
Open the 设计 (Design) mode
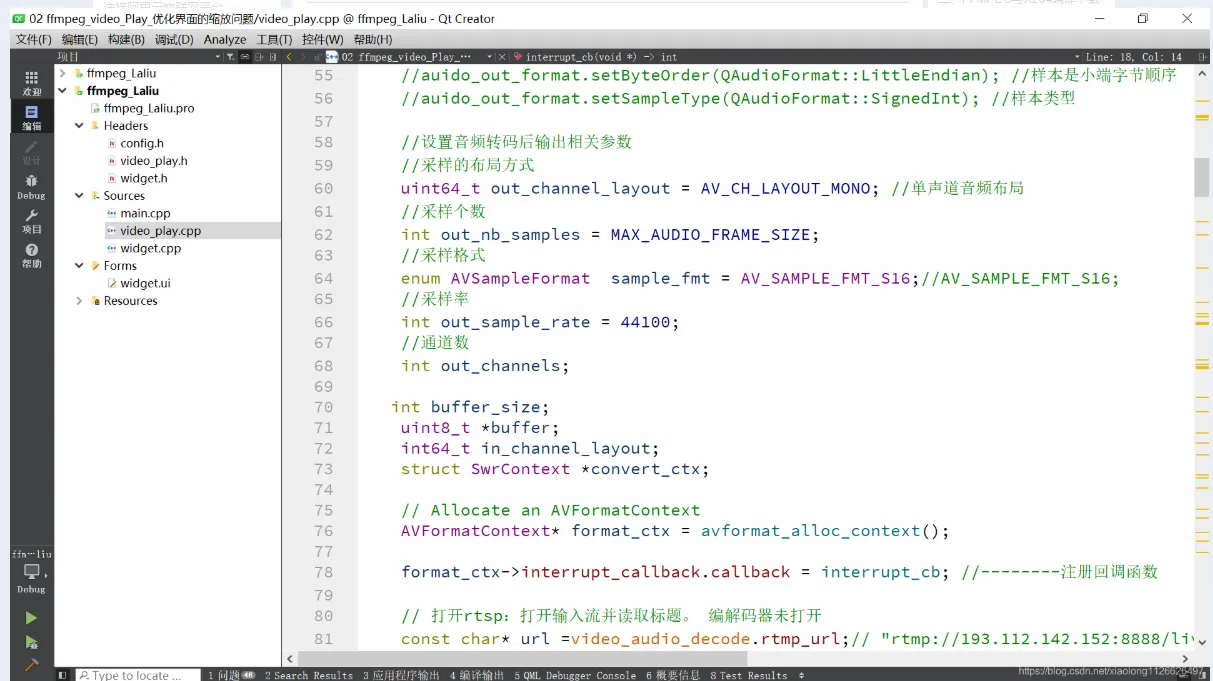tap(32, 152)
